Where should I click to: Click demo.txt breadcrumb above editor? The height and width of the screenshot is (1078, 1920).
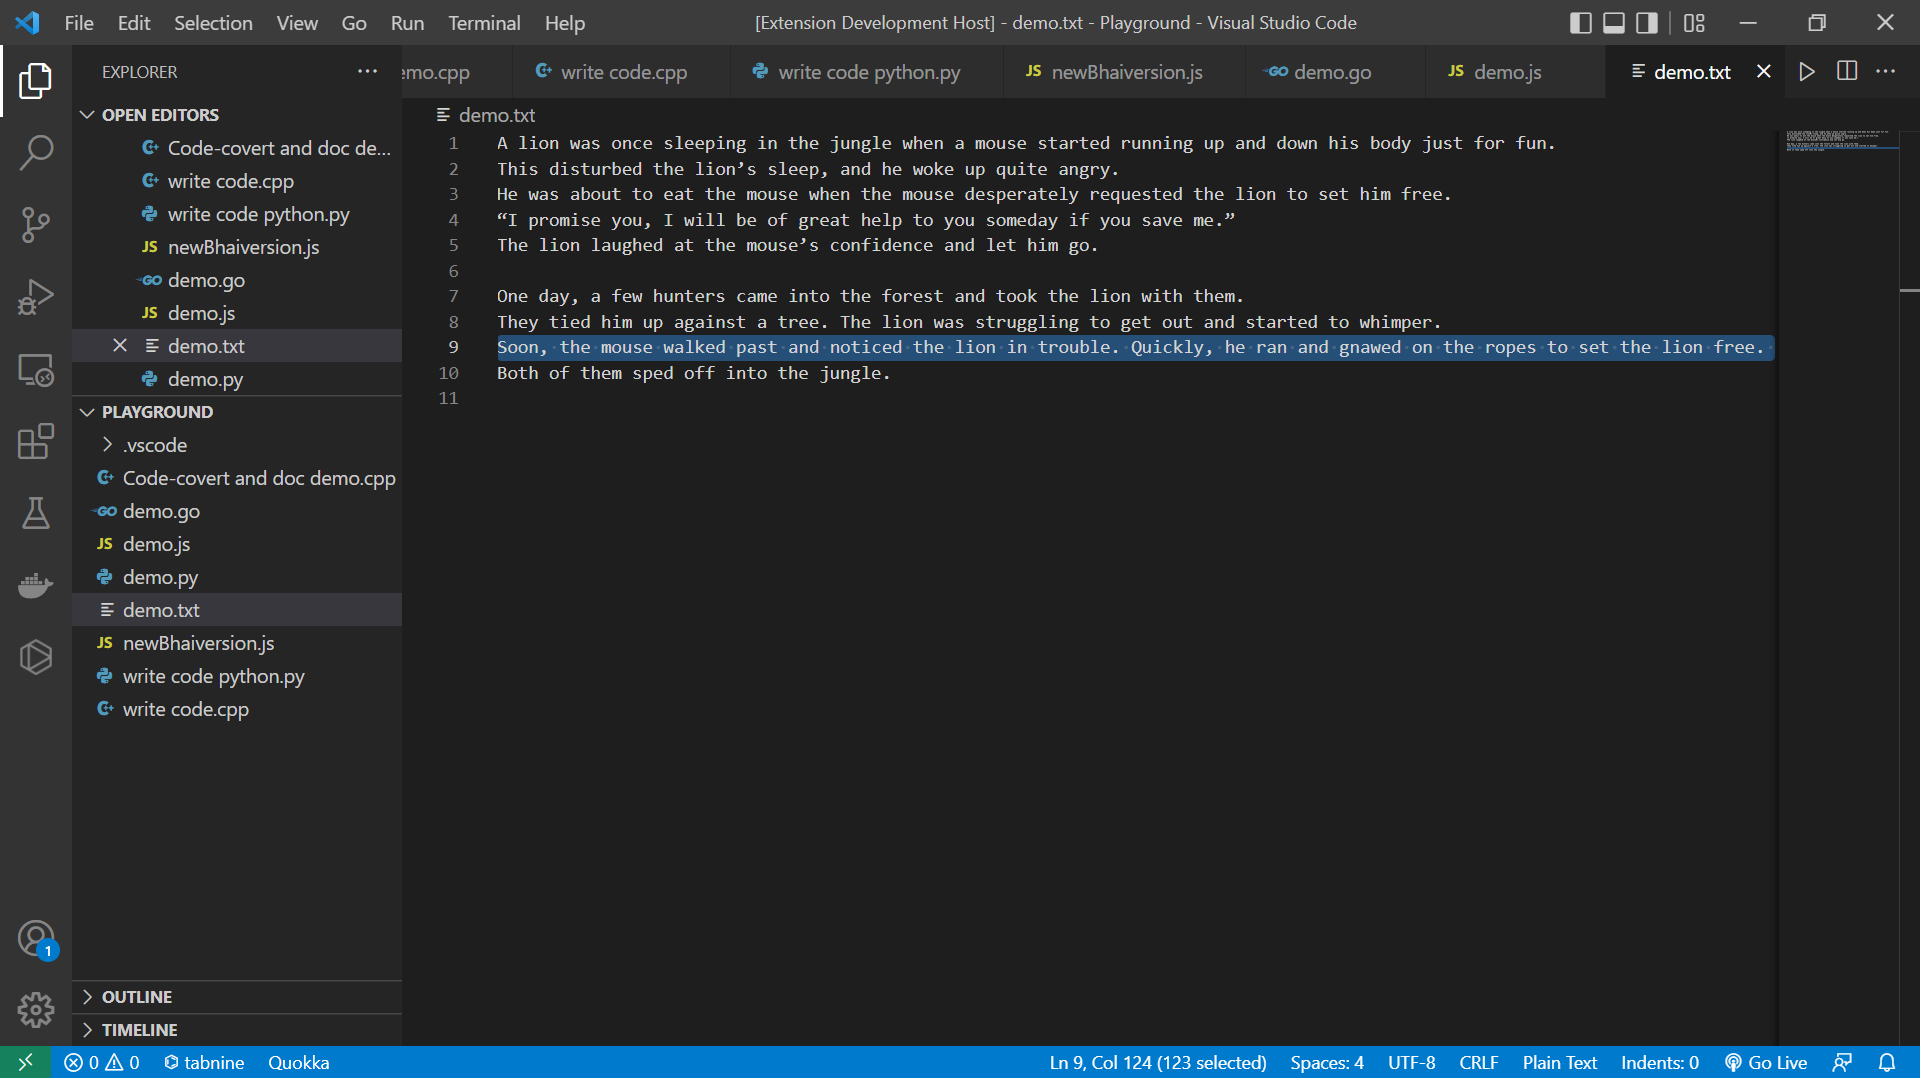click(487, 115)
